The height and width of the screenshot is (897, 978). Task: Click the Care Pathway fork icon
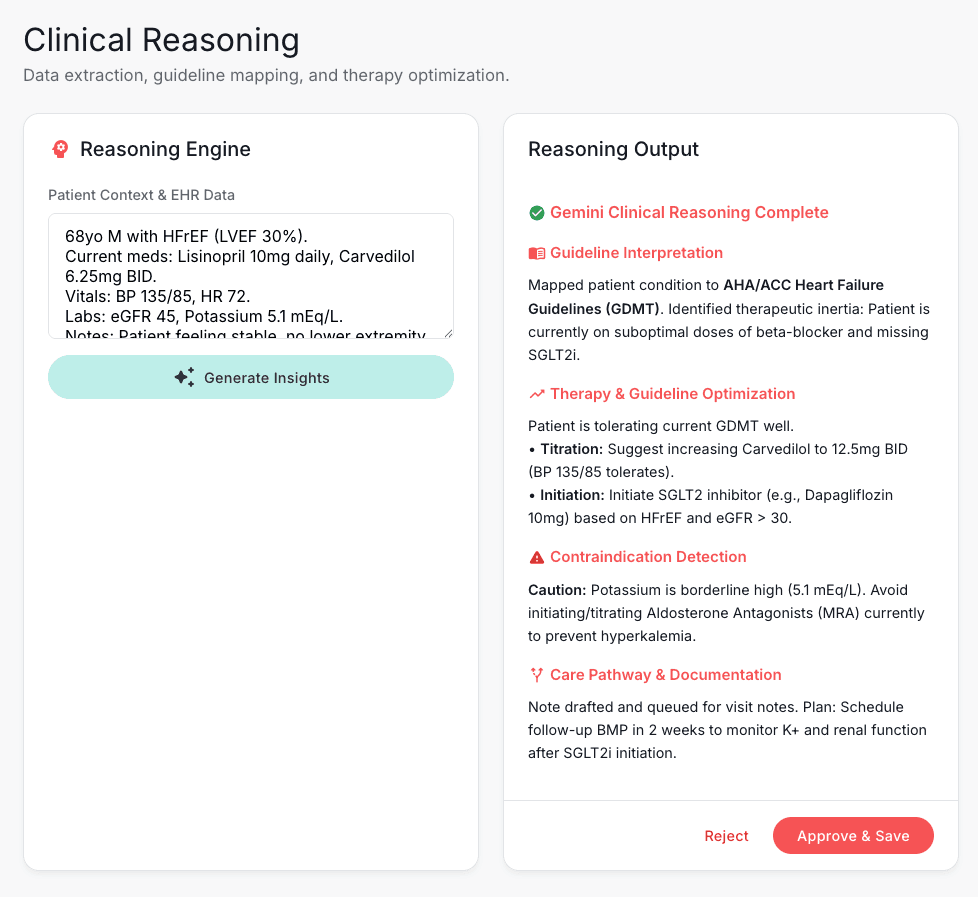536,675
